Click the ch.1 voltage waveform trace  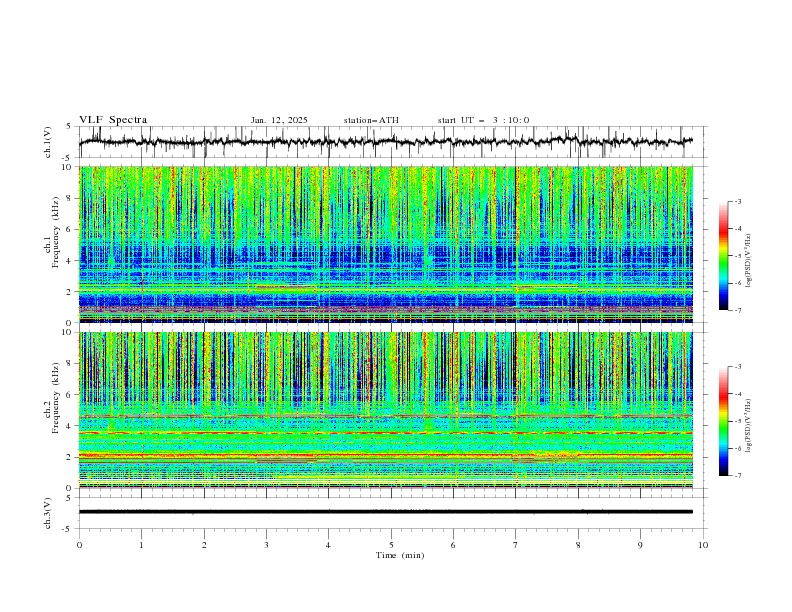[385, 142]
